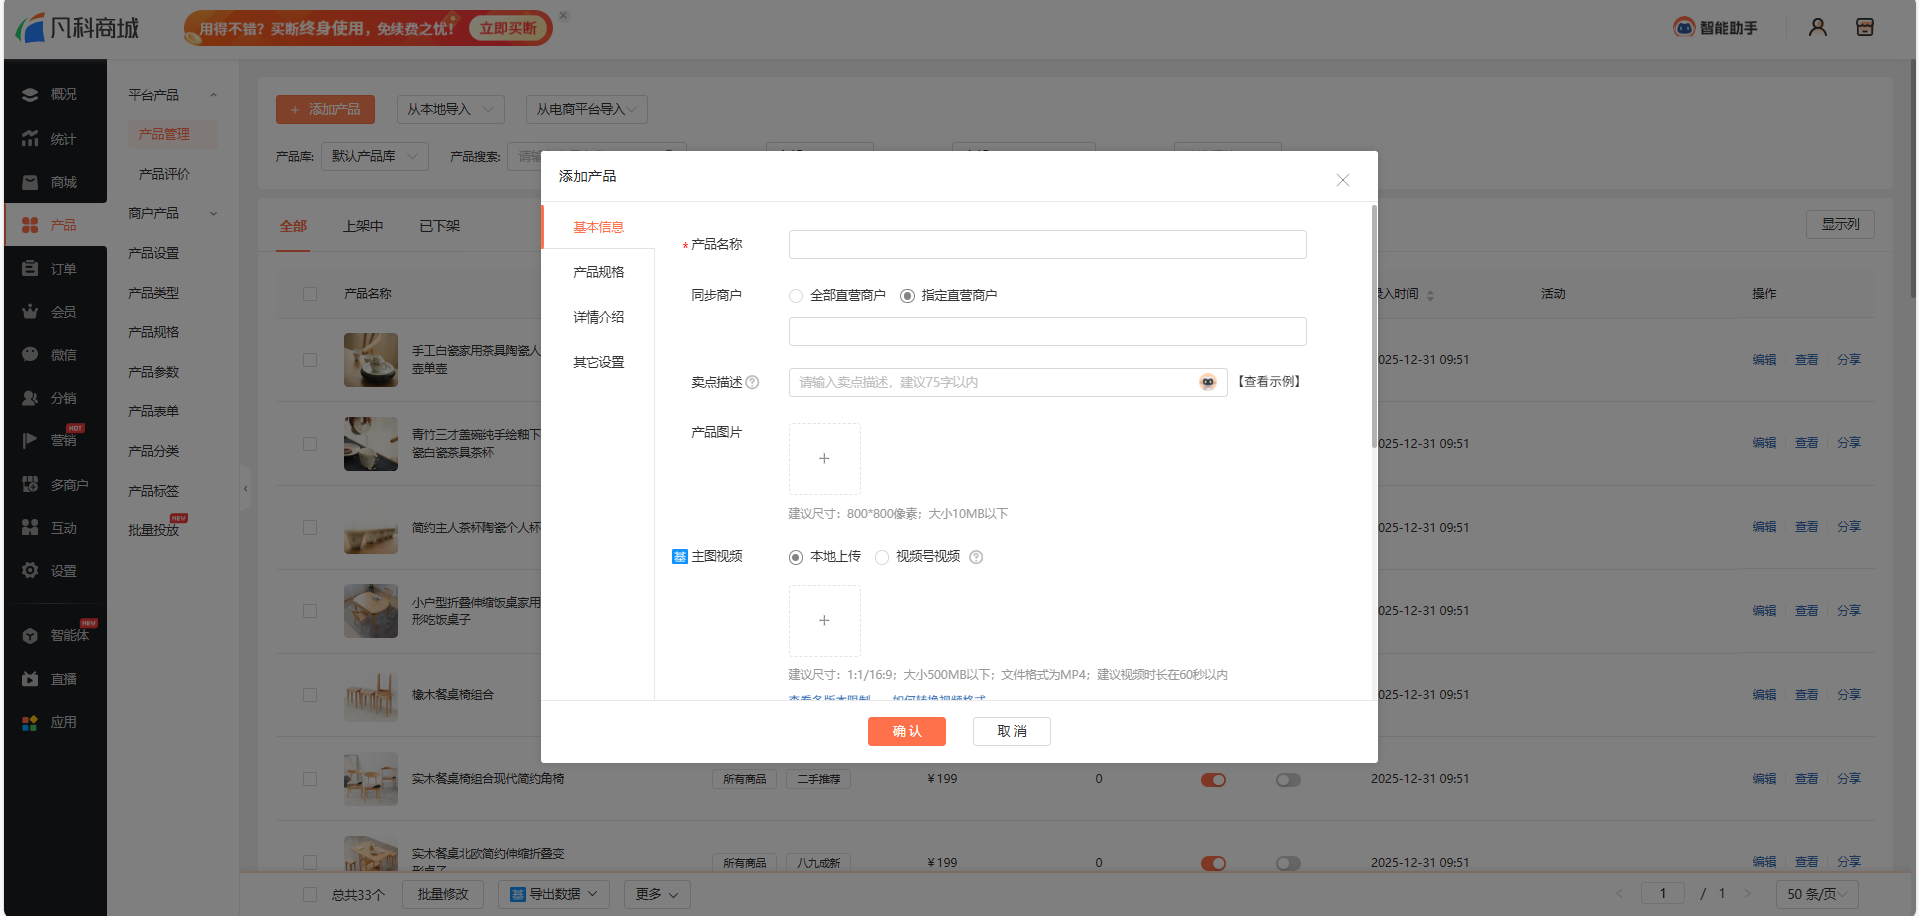Open the user account icon in header

click(x=1817, y=28)
